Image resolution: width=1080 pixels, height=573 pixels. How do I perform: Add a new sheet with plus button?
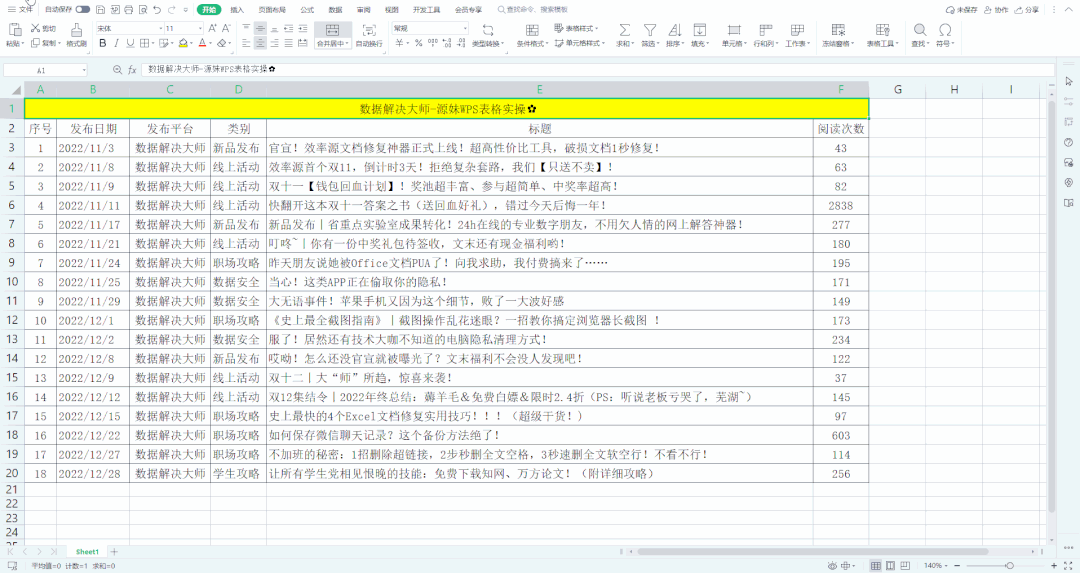coord(114,552)
